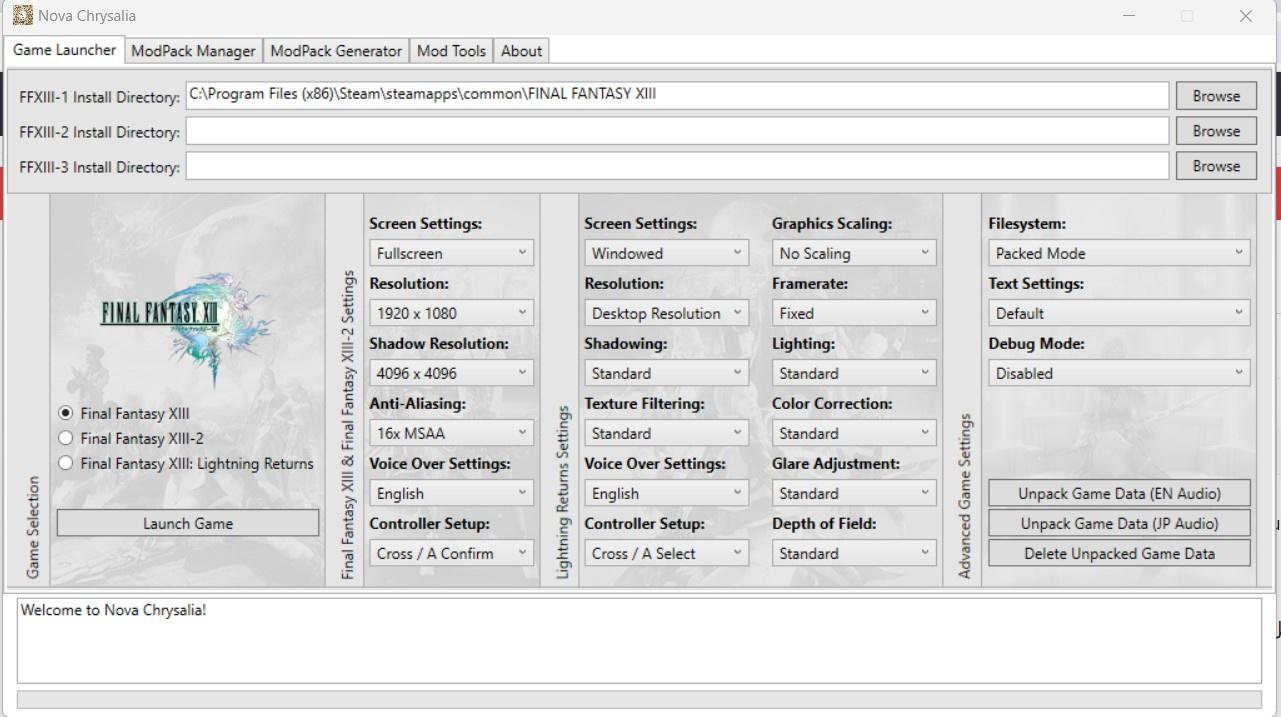This screenshot has height=717, width=1281.
Task: Click Browse for FFXIII-1 Install Directory
Action: [1216, 96]
